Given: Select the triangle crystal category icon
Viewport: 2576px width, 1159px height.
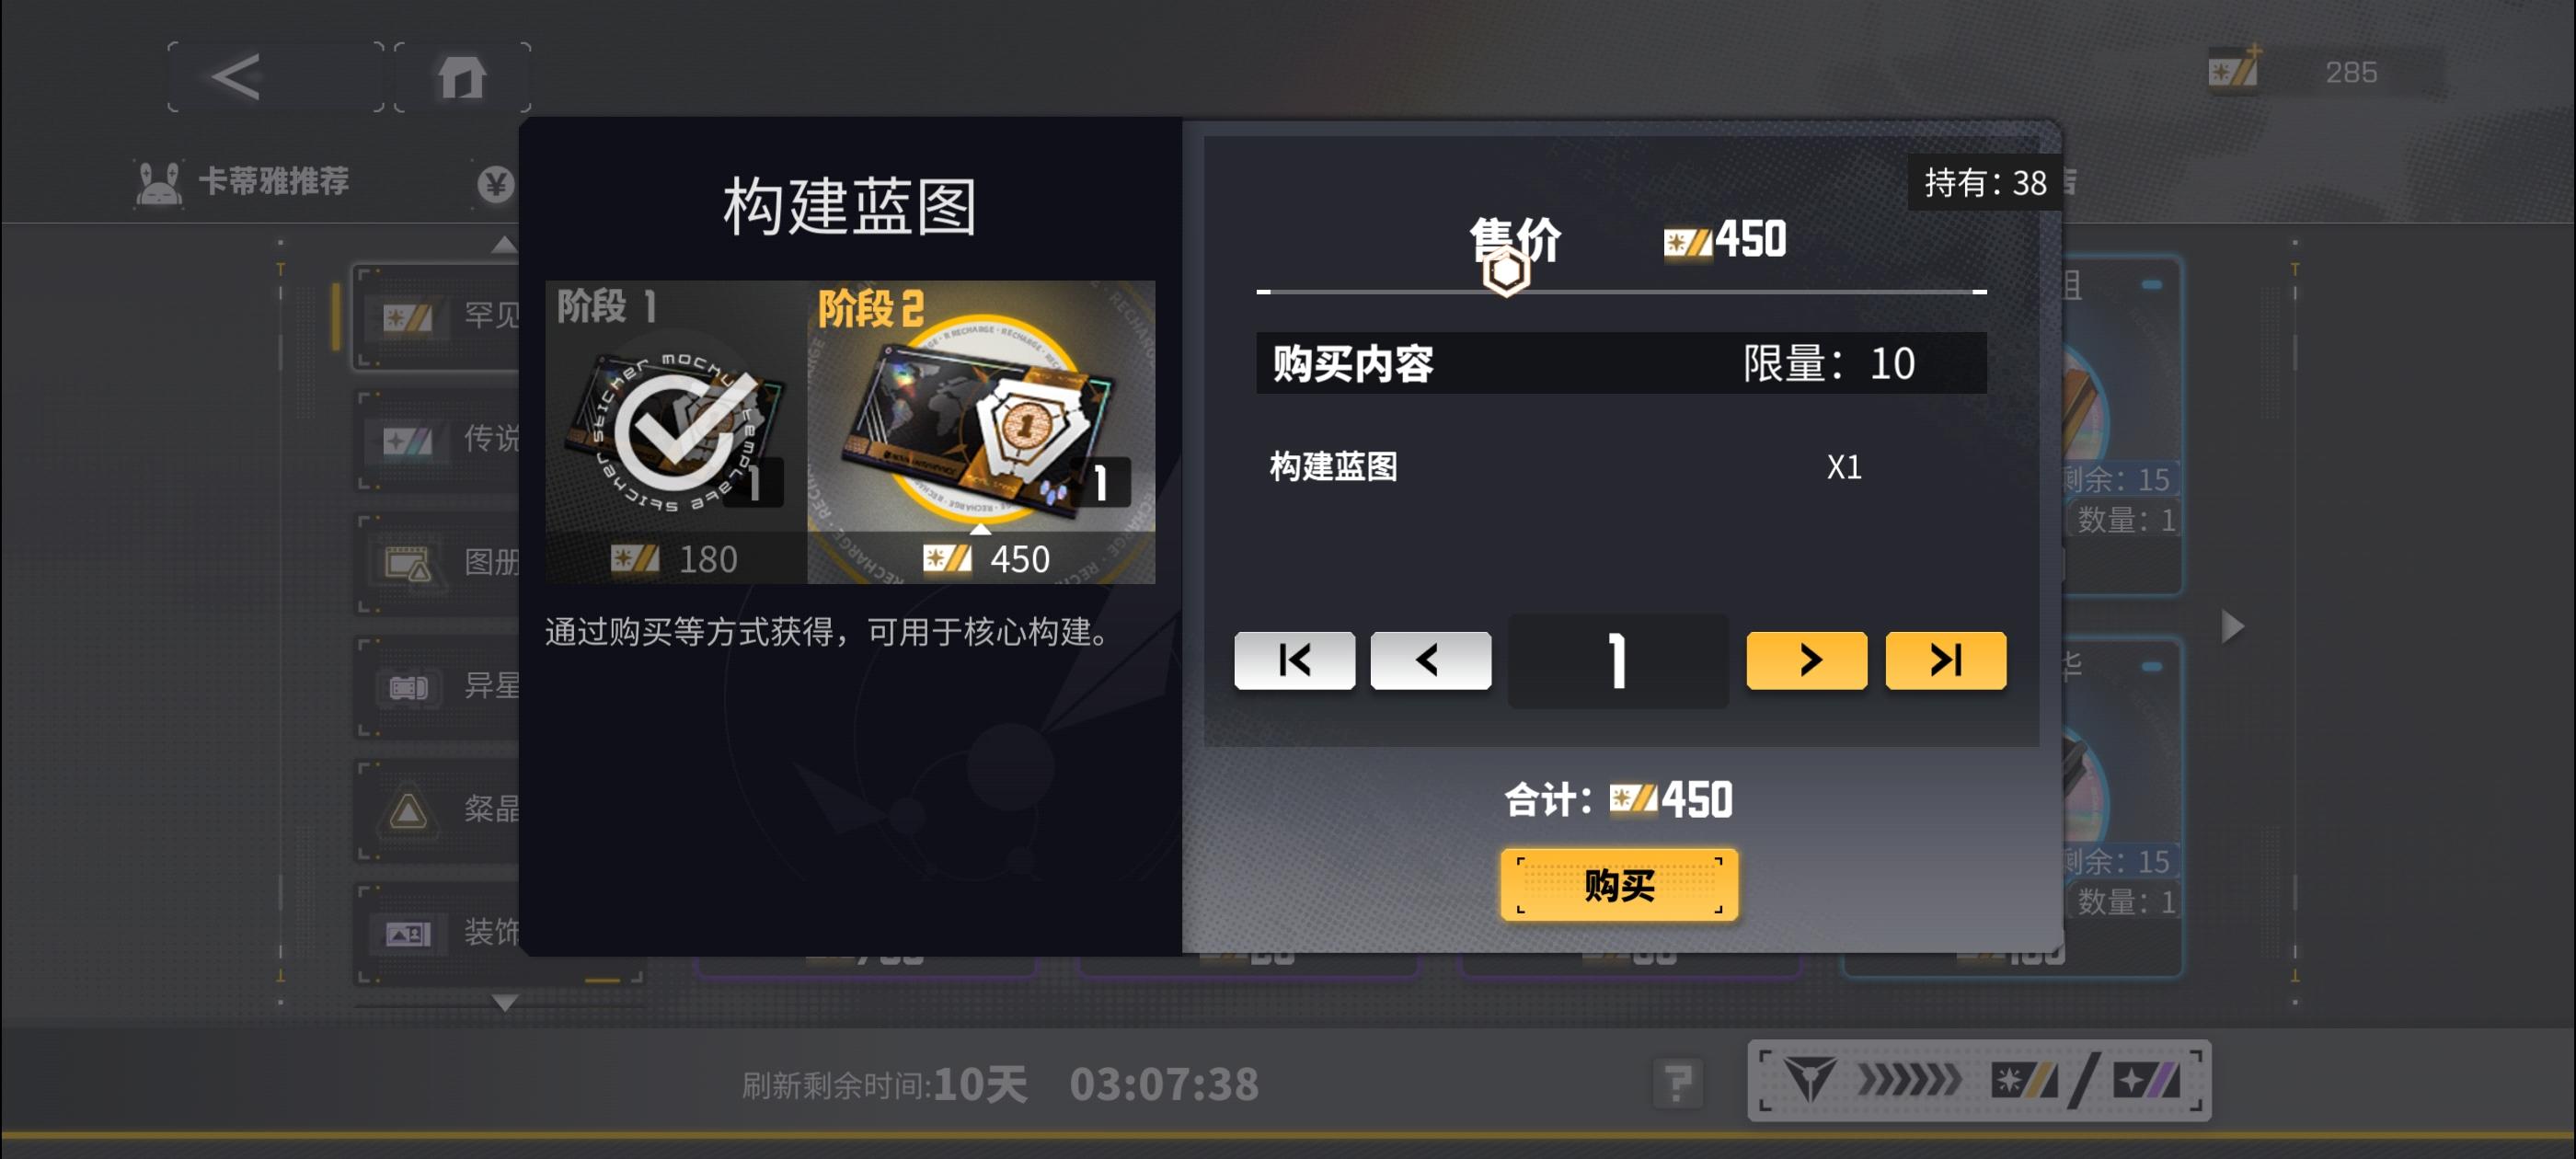Looking at the screenshot, I should (407, 810).
